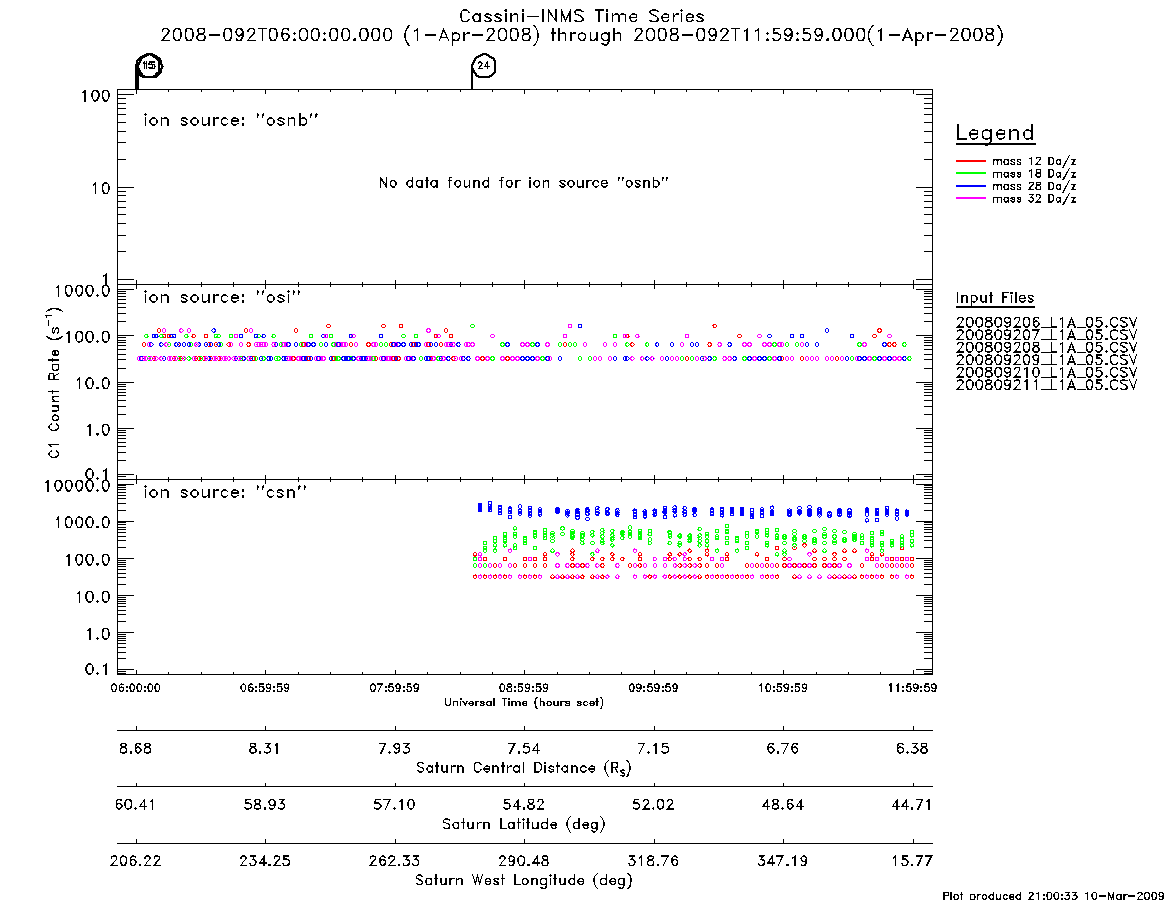Click the 44.71 latitude value
This screenshot has width=1165, height=900.
pyautogui.click(x=912, y=805)
